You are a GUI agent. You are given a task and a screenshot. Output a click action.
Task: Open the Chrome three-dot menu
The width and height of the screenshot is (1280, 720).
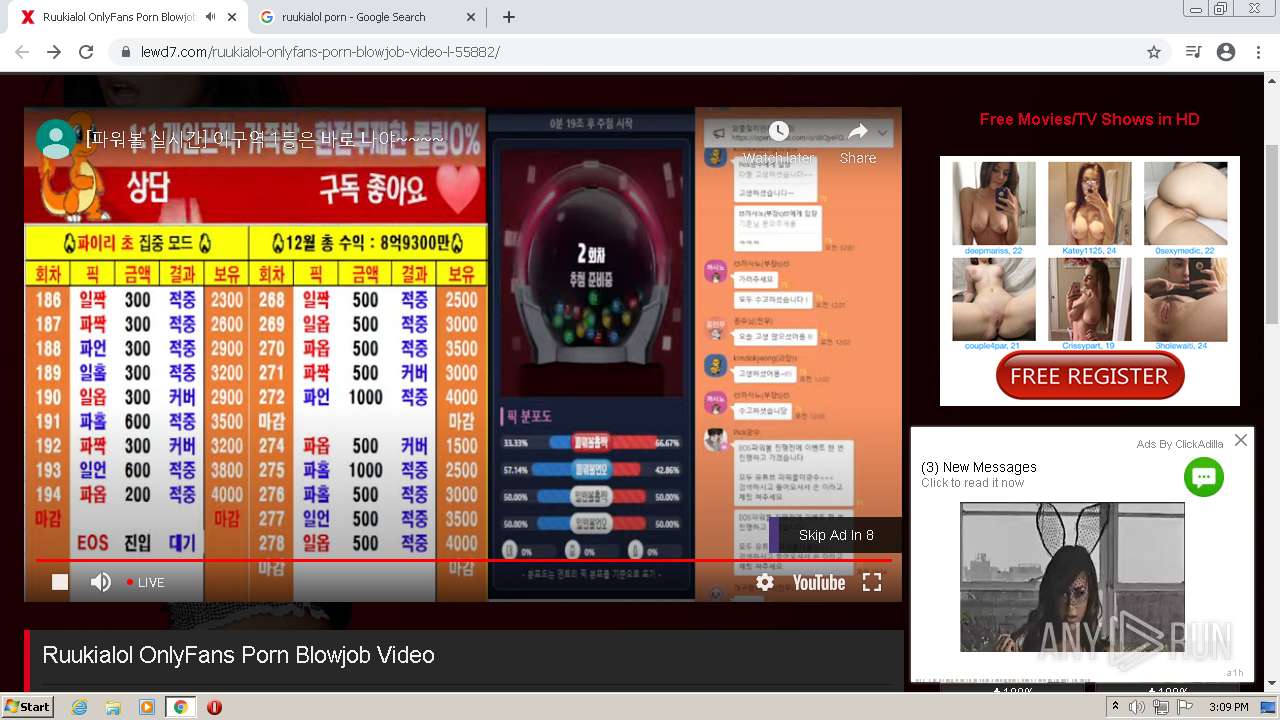pyautogui.click(x=1258, y=52)
